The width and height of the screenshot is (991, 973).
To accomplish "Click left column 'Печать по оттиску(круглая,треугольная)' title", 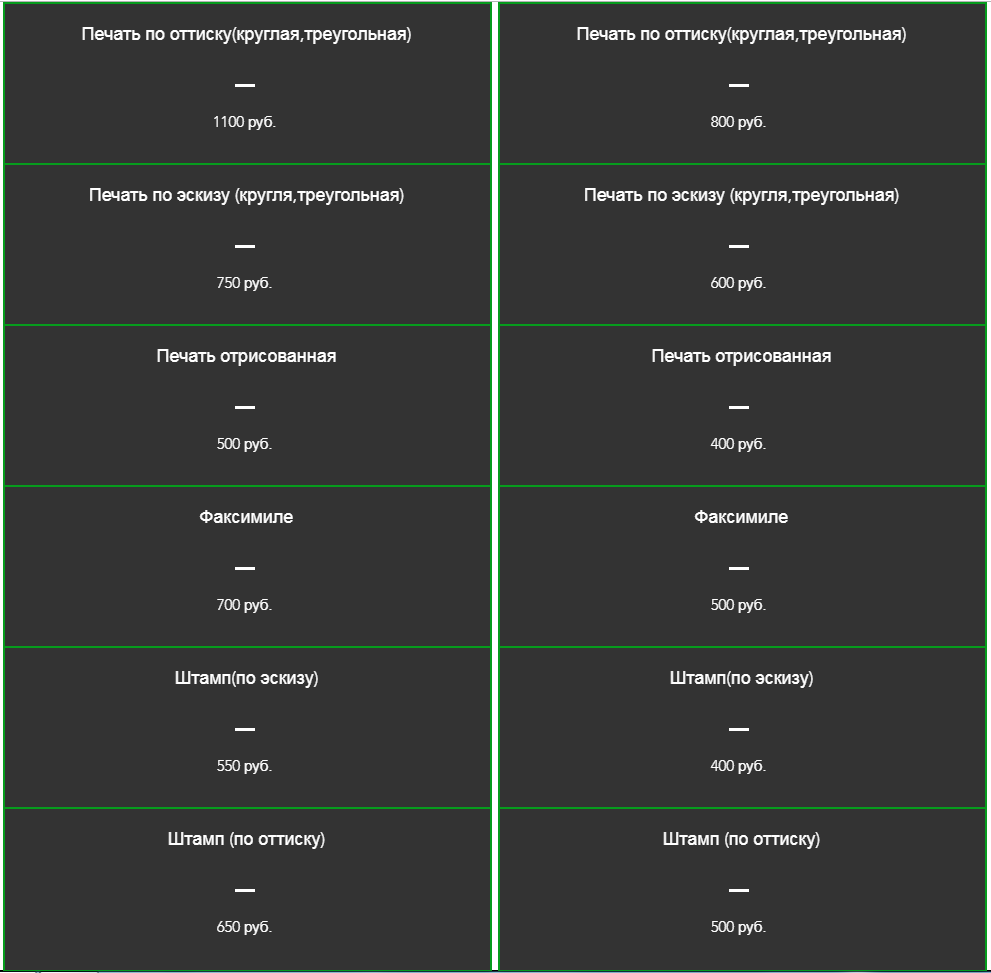I will click(246, 34).
